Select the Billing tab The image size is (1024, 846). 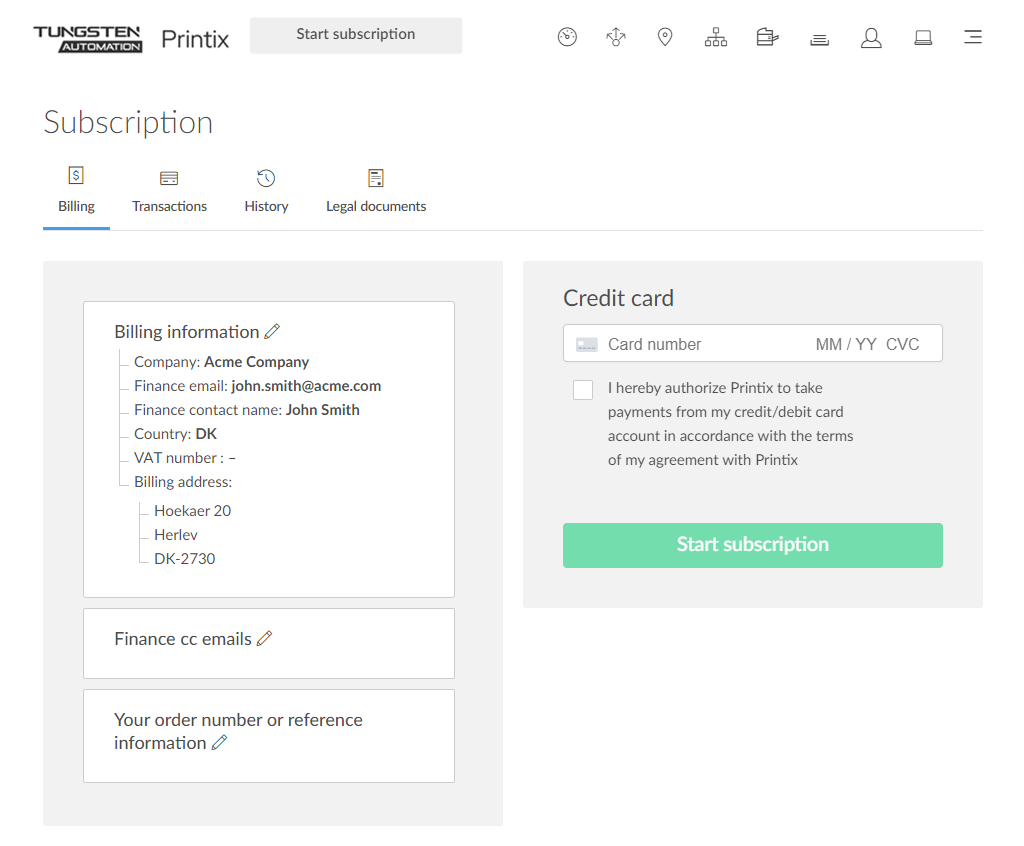(76, 191)
